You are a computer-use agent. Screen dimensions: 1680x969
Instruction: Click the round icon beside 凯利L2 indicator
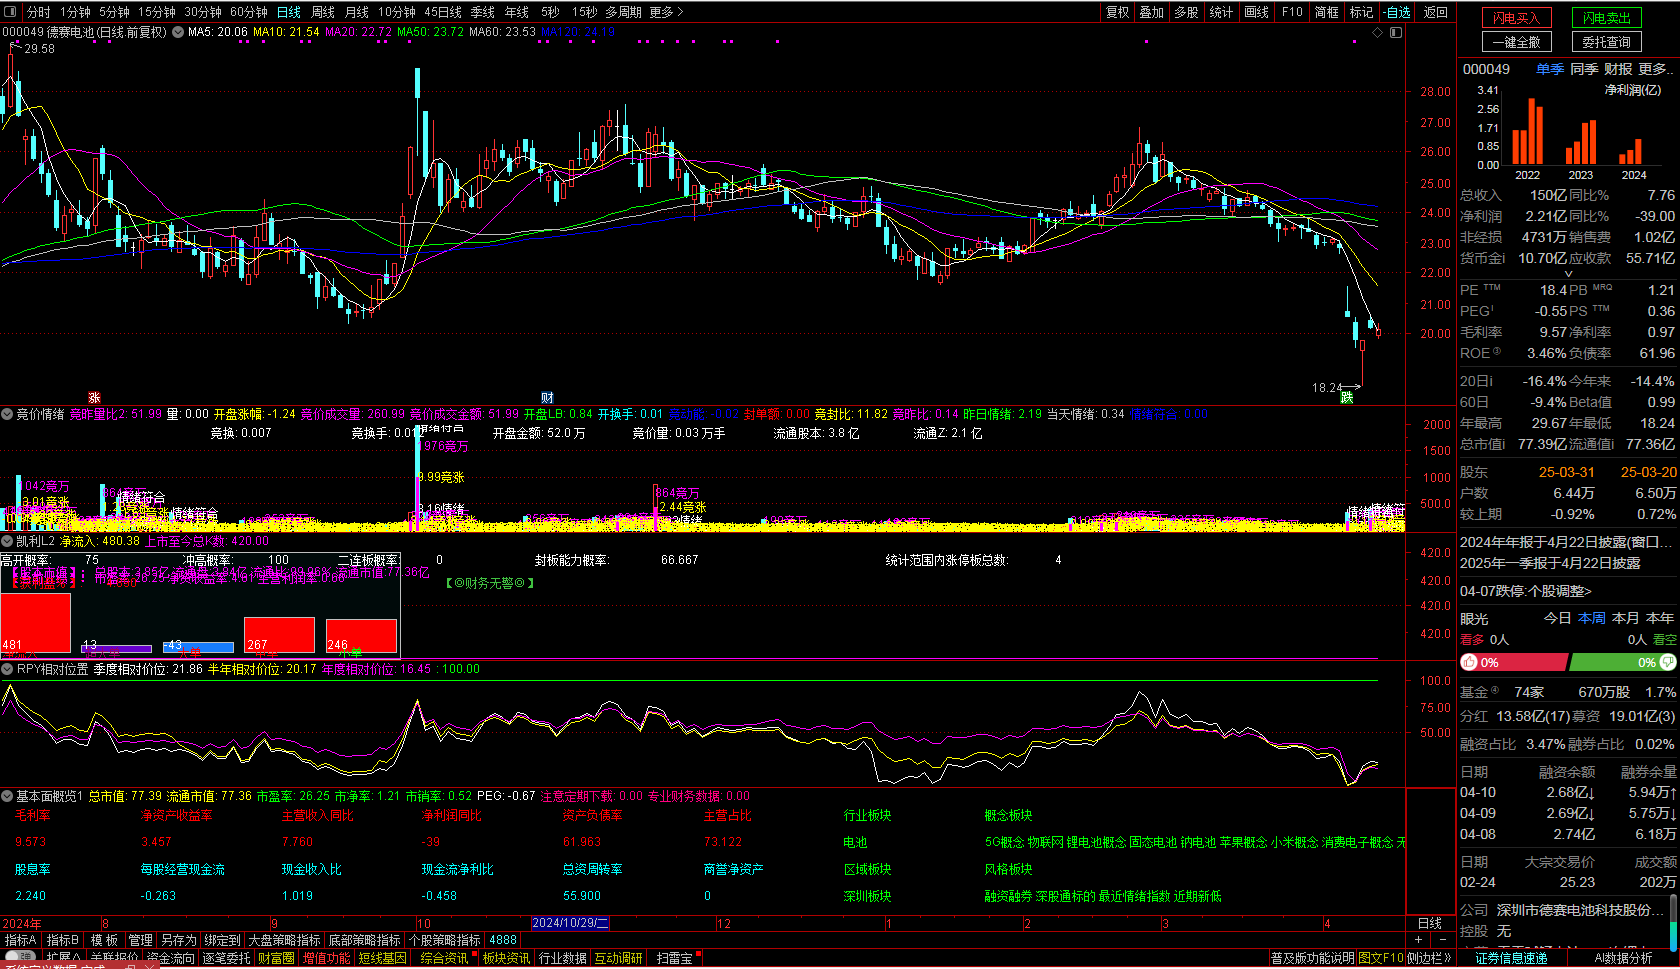tap(7, 541)
